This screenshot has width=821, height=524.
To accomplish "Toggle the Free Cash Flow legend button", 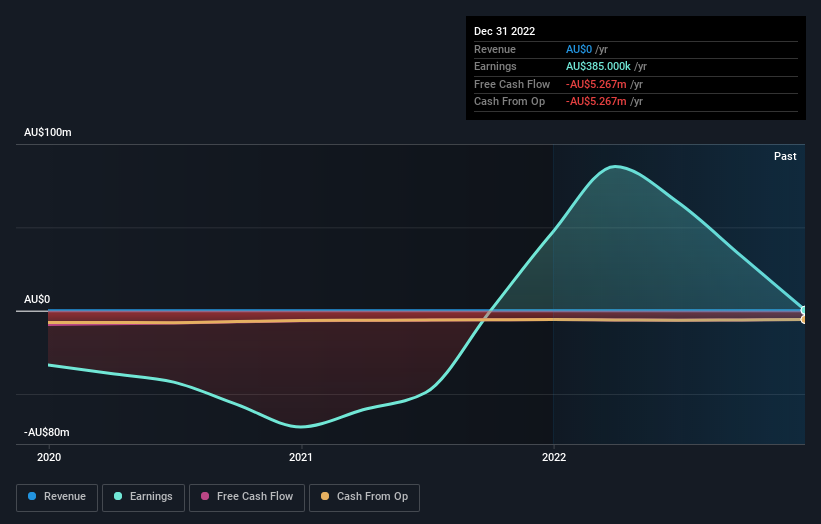I will 247,497.
